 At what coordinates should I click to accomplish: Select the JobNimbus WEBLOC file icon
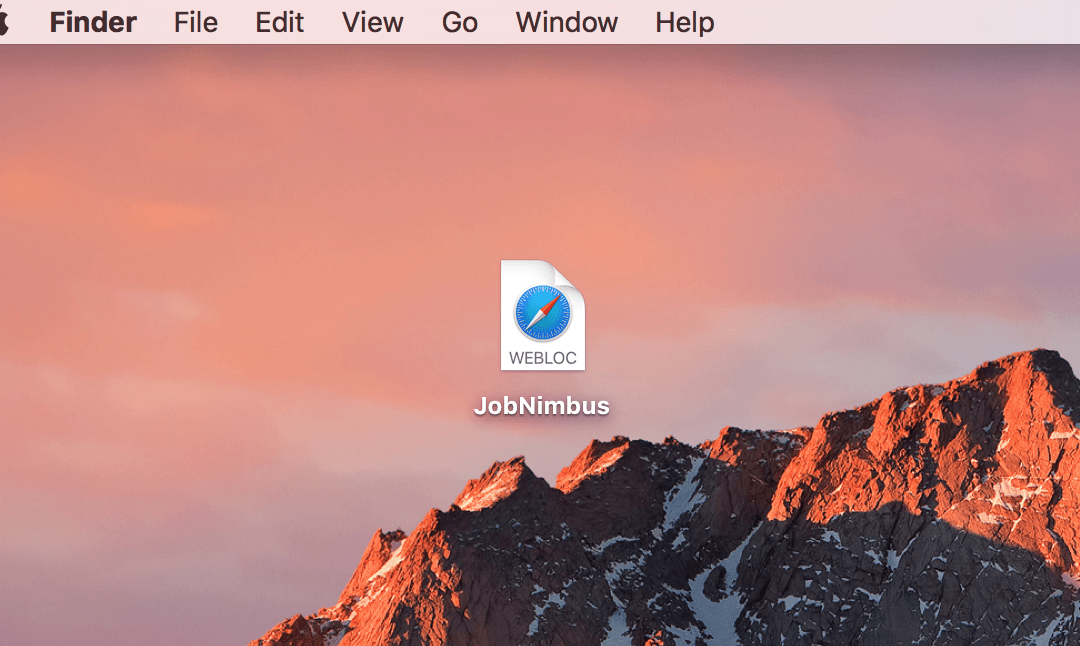(x=543, y=315)
